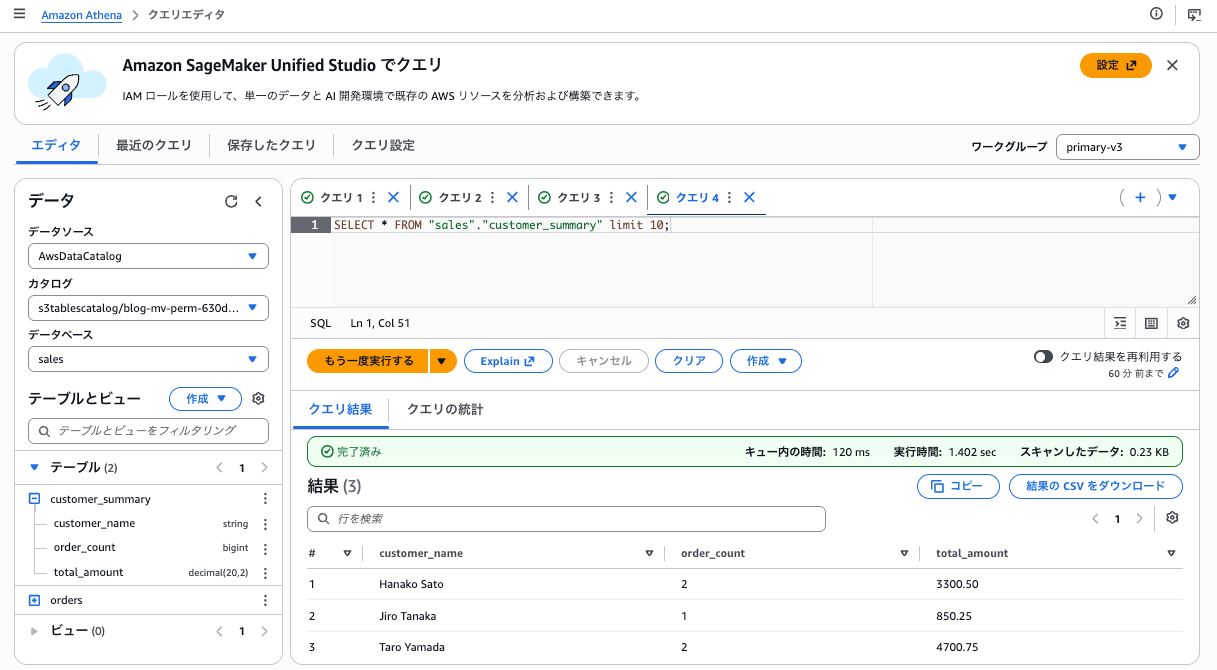Viewport: 1217px width, 670px height.
Task: Open the hamburger navigation menu
Action: point(20,15)
